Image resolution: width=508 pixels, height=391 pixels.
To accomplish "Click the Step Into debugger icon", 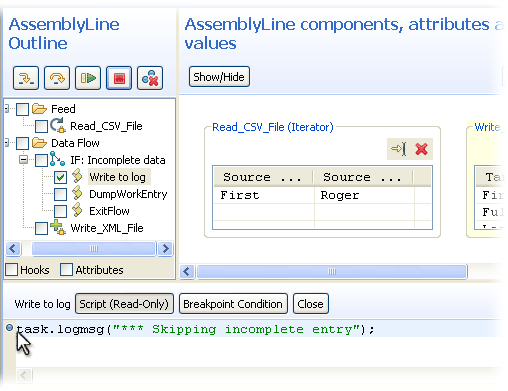I will 26,78.
